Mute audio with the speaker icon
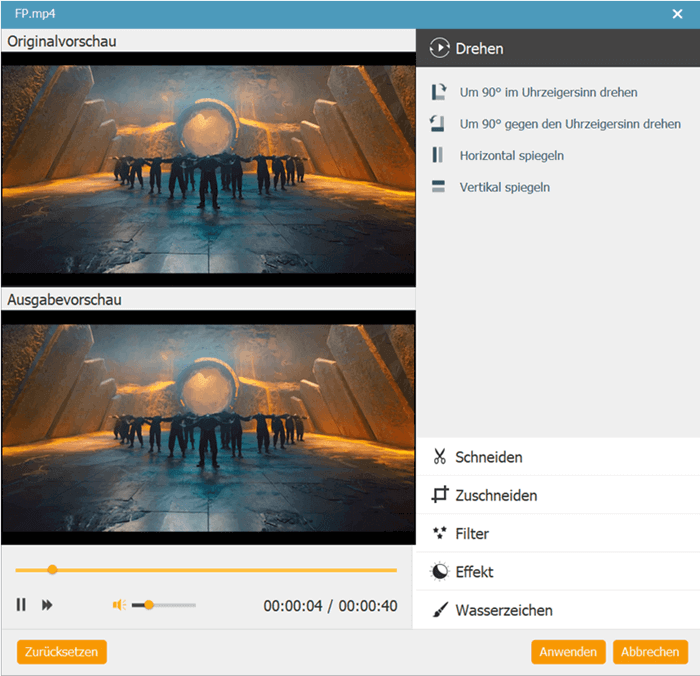Viewport: 700px width, 676px height. coord(119,605)
